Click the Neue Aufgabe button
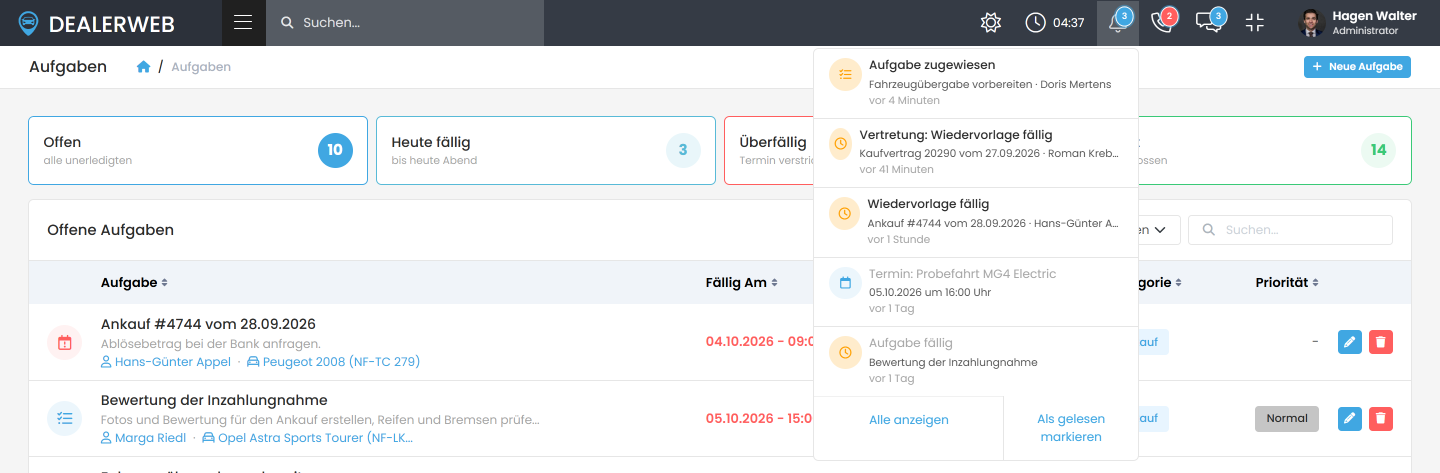 (1357, 67)
